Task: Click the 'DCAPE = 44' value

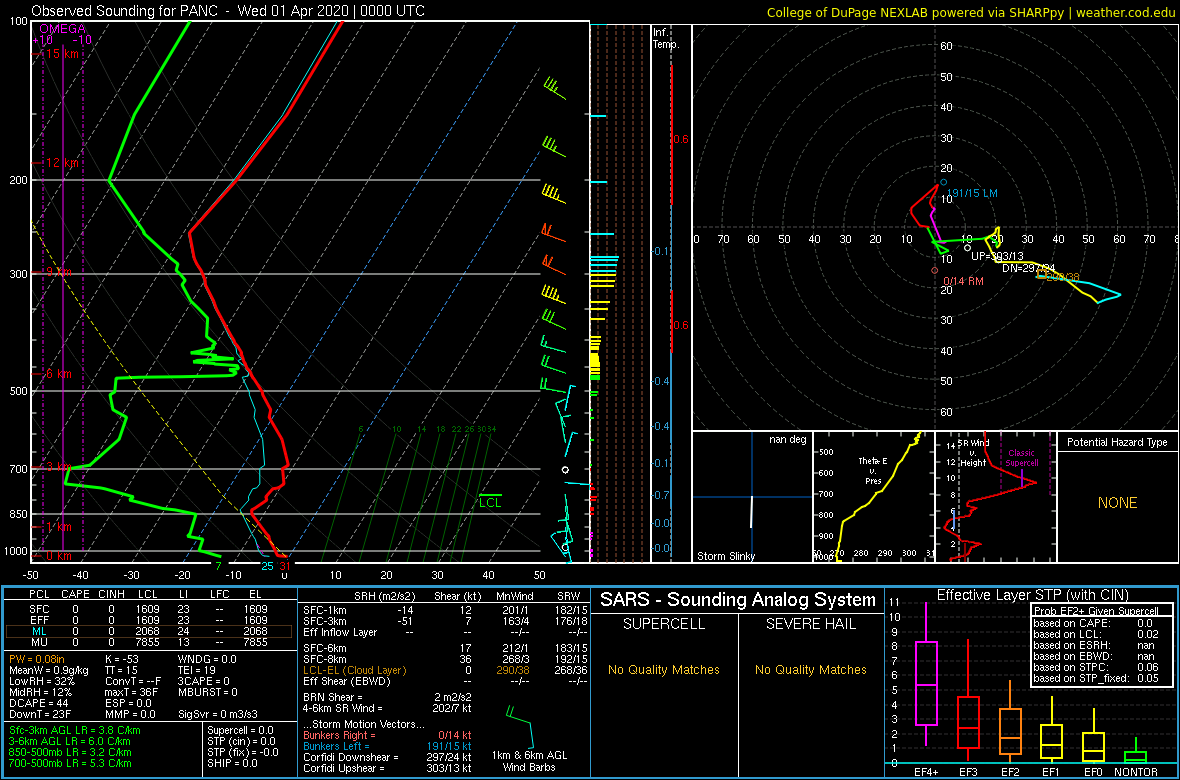Action: pyautogui.click(x=39, y=702)
